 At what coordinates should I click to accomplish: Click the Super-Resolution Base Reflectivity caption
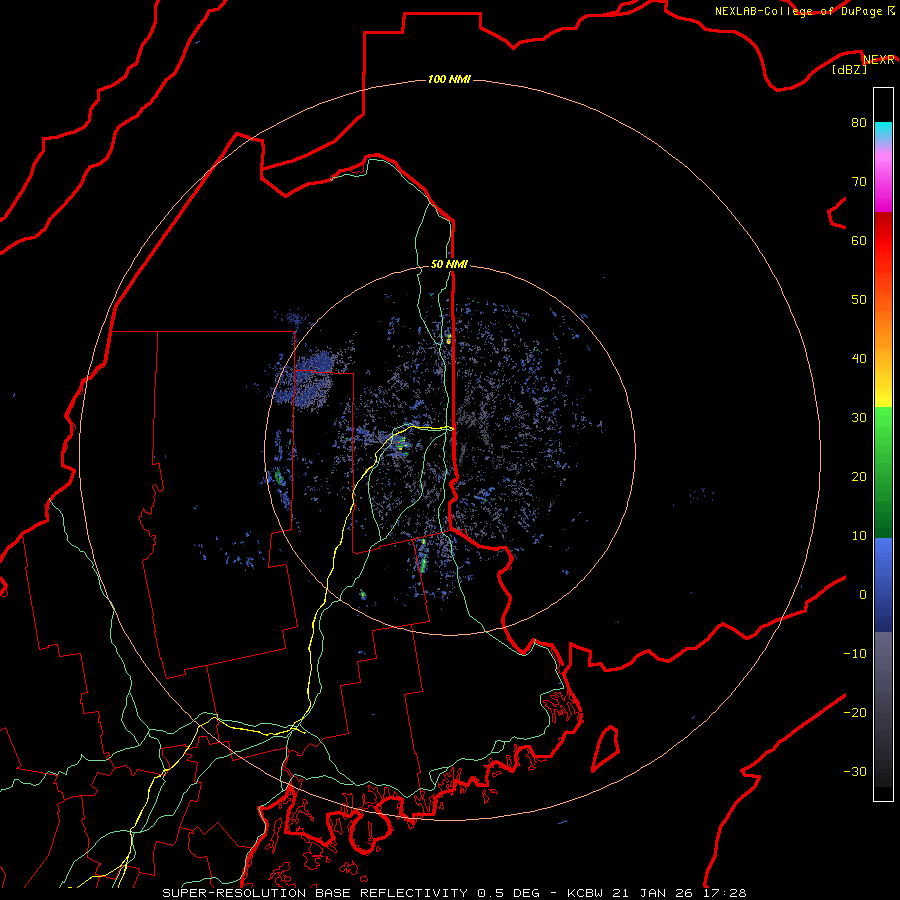tap(455, 893)
